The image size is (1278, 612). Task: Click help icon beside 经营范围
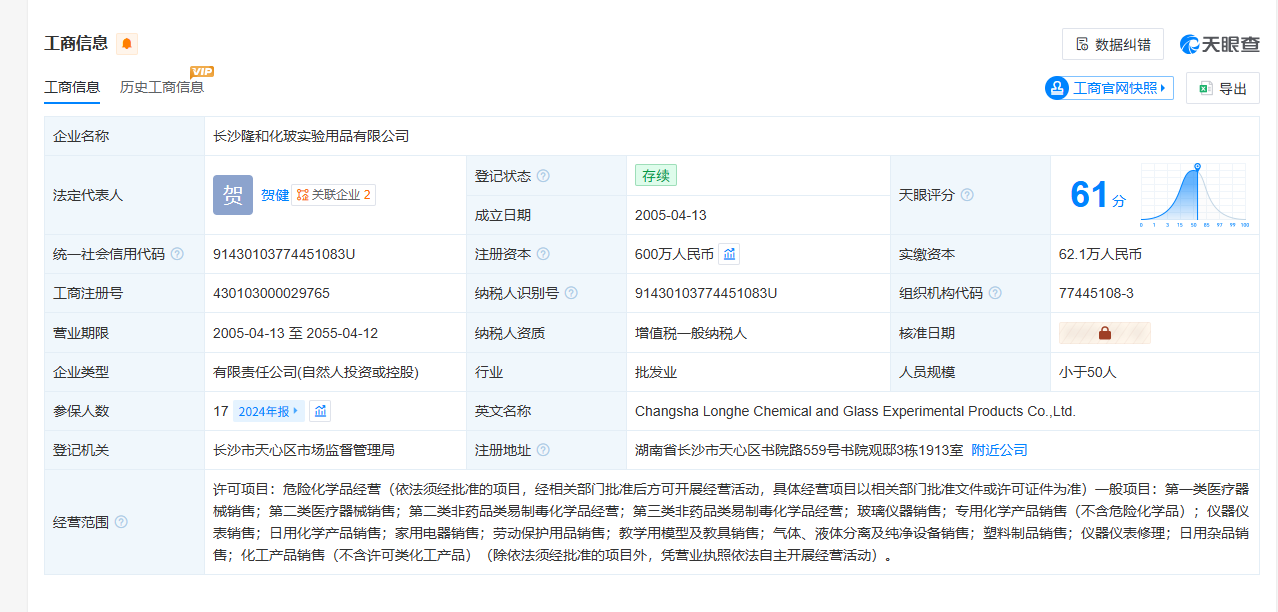coord(121,522)
